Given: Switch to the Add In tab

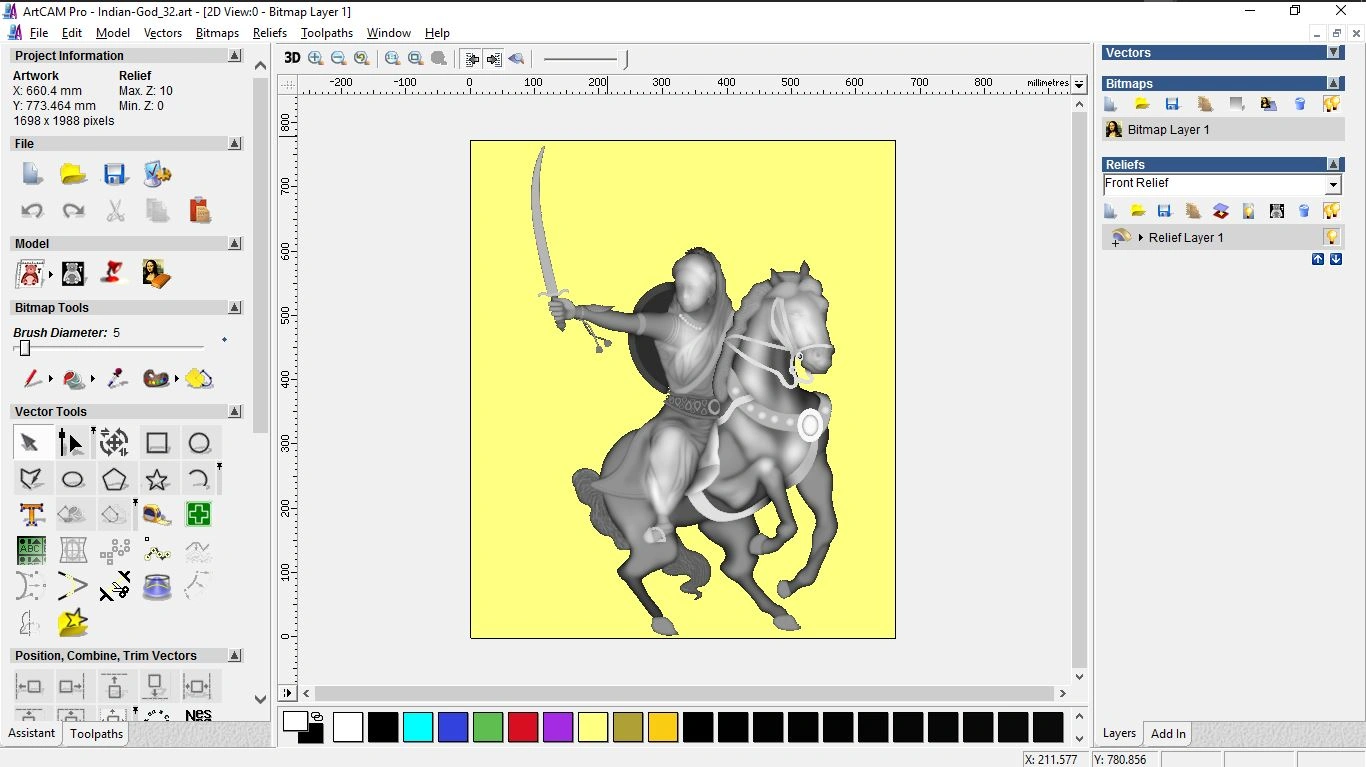Looking at the screenshot, I should (x=1167, y=733).
